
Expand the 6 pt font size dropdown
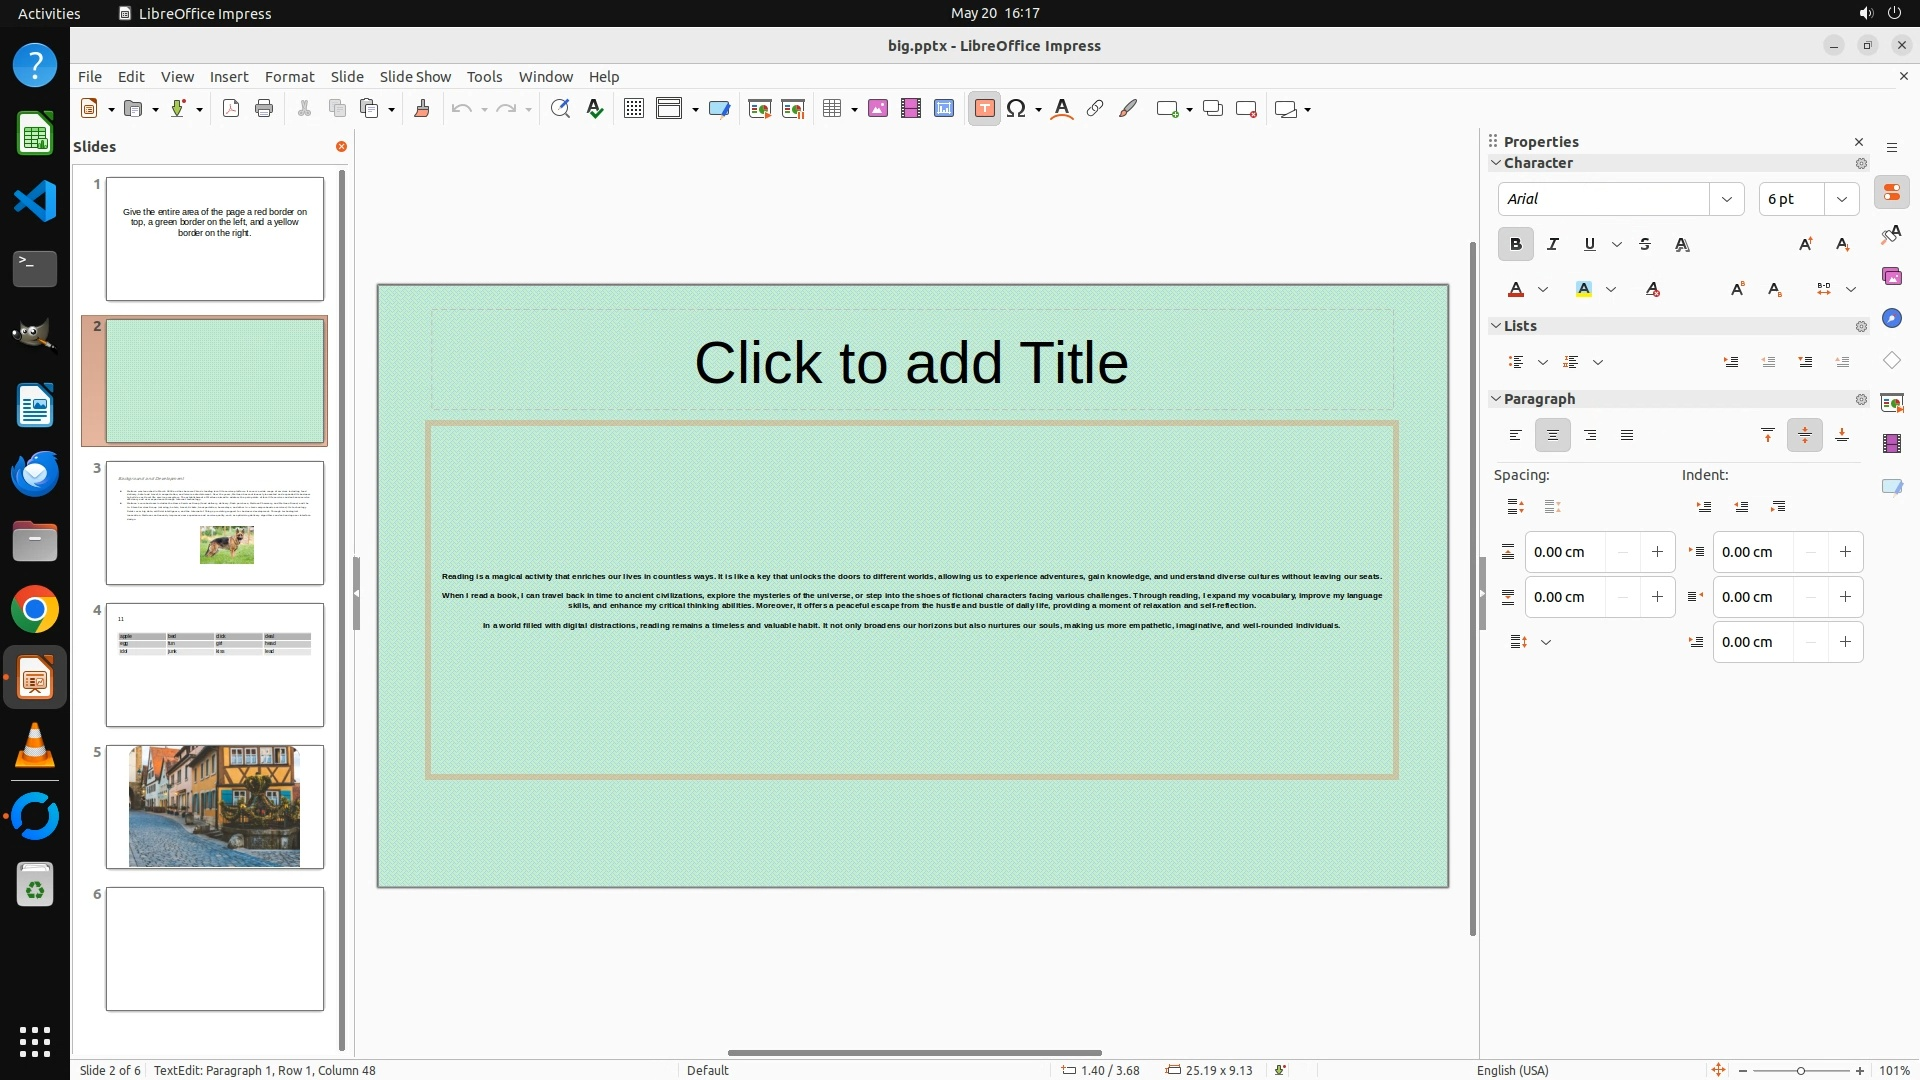tap(1841, 199)
